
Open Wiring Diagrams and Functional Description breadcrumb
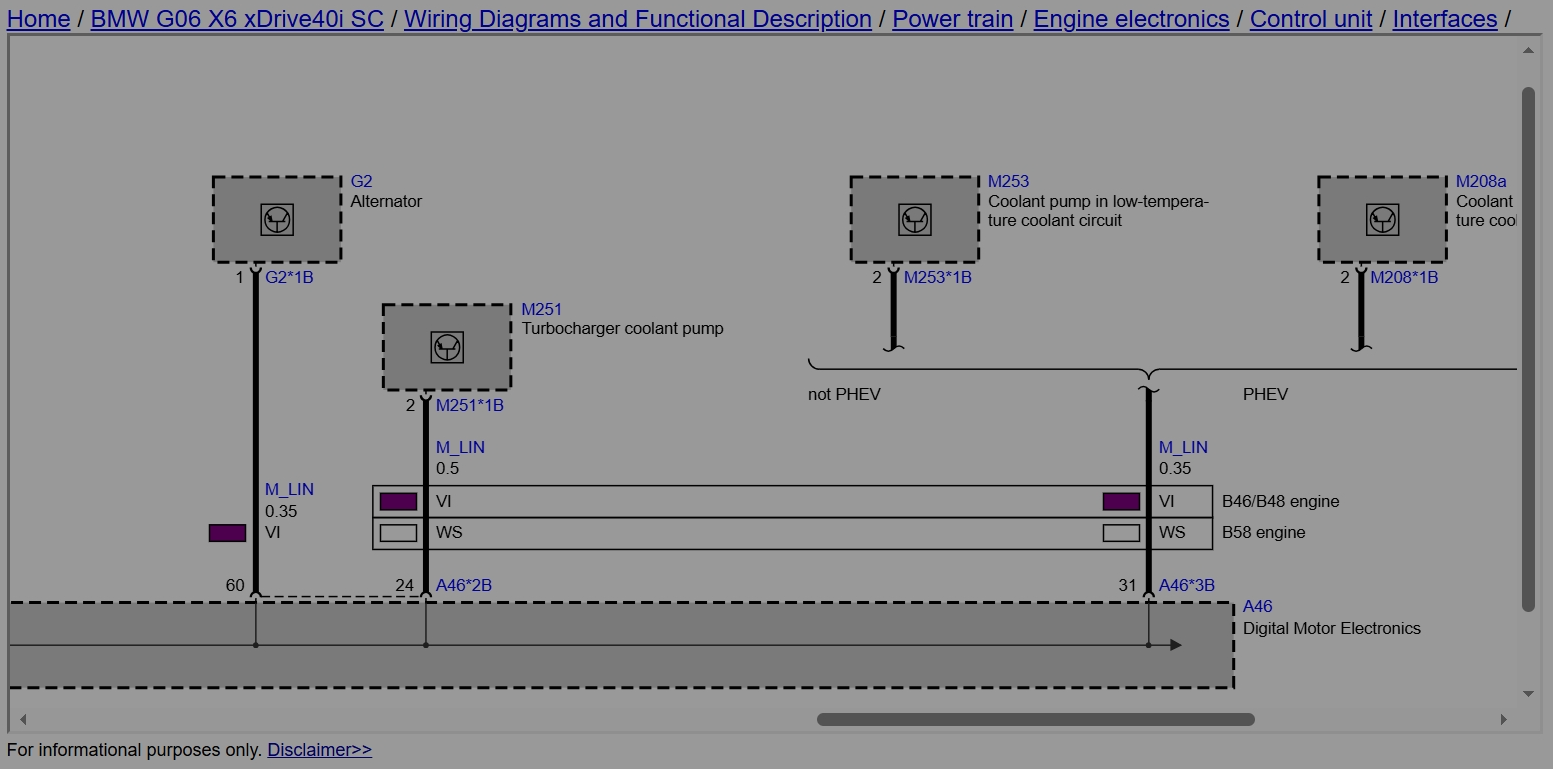coord(638,19)
